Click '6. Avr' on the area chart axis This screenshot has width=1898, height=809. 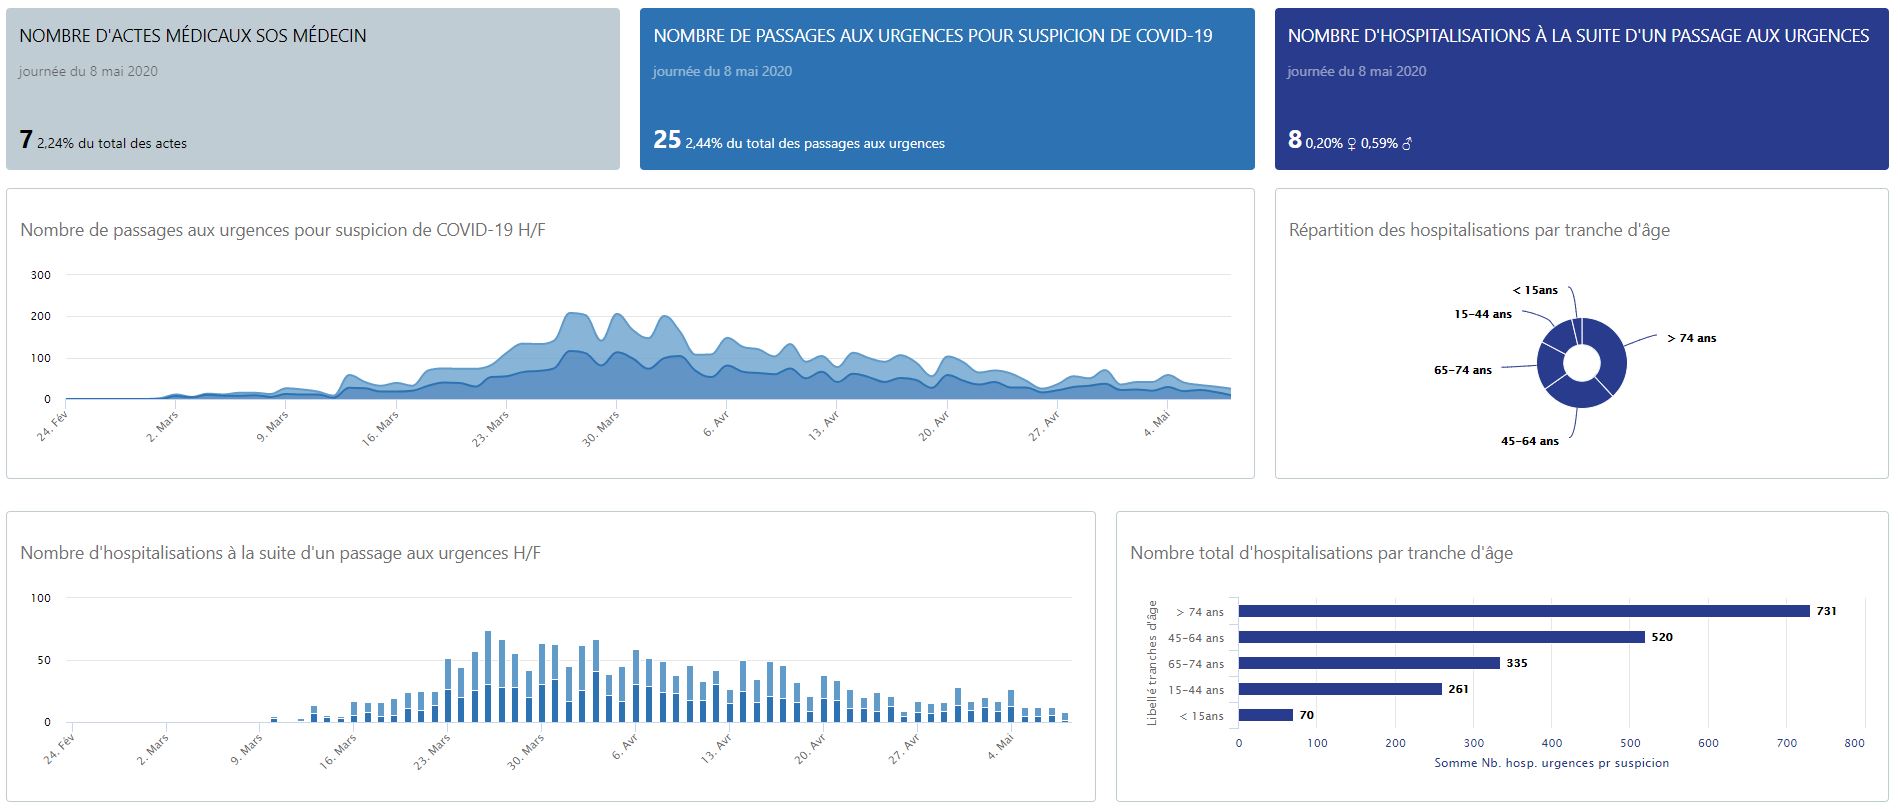(716, 425)
